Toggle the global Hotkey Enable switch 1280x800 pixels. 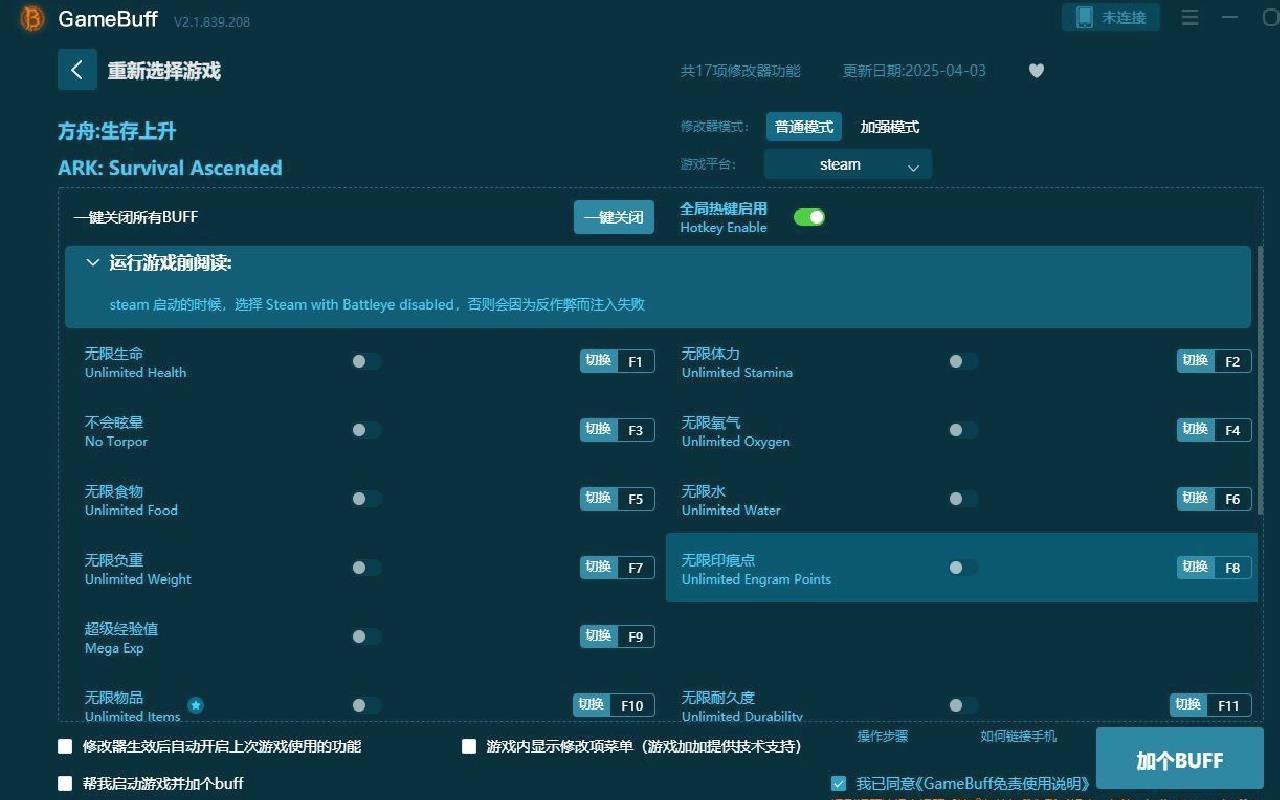809,217
